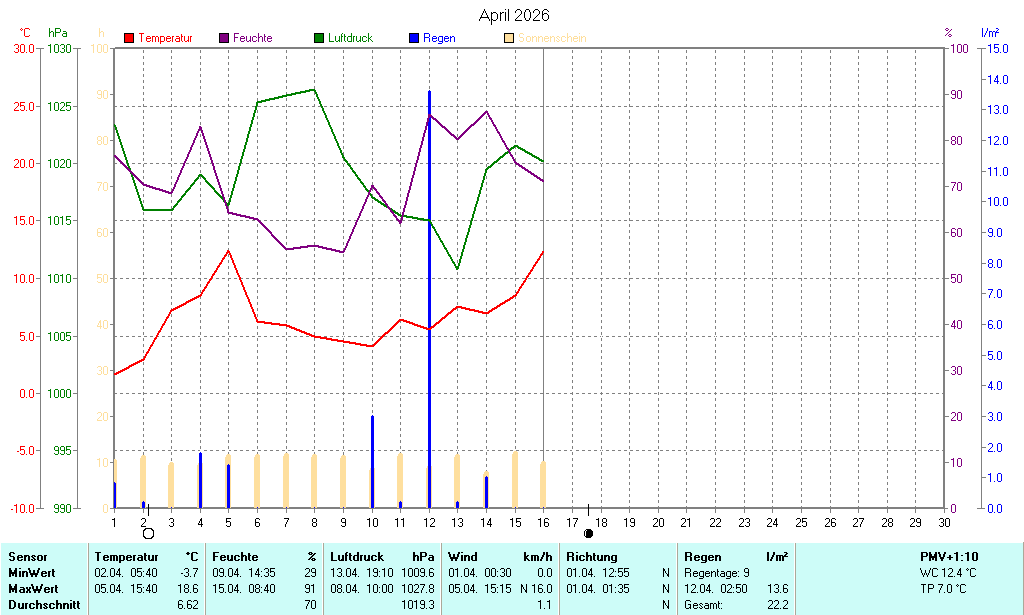This screenshot has width=1024, height=615.
Task: Click the blue Regen legend square
Action: point(414,38)
